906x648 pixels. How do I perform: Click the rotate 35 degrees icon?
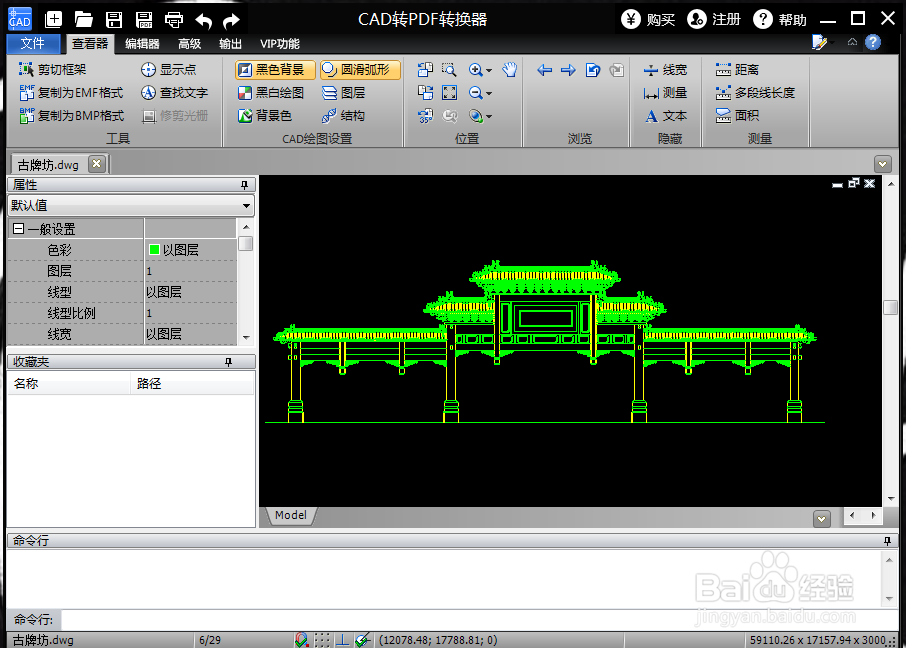tap(425, 116)
